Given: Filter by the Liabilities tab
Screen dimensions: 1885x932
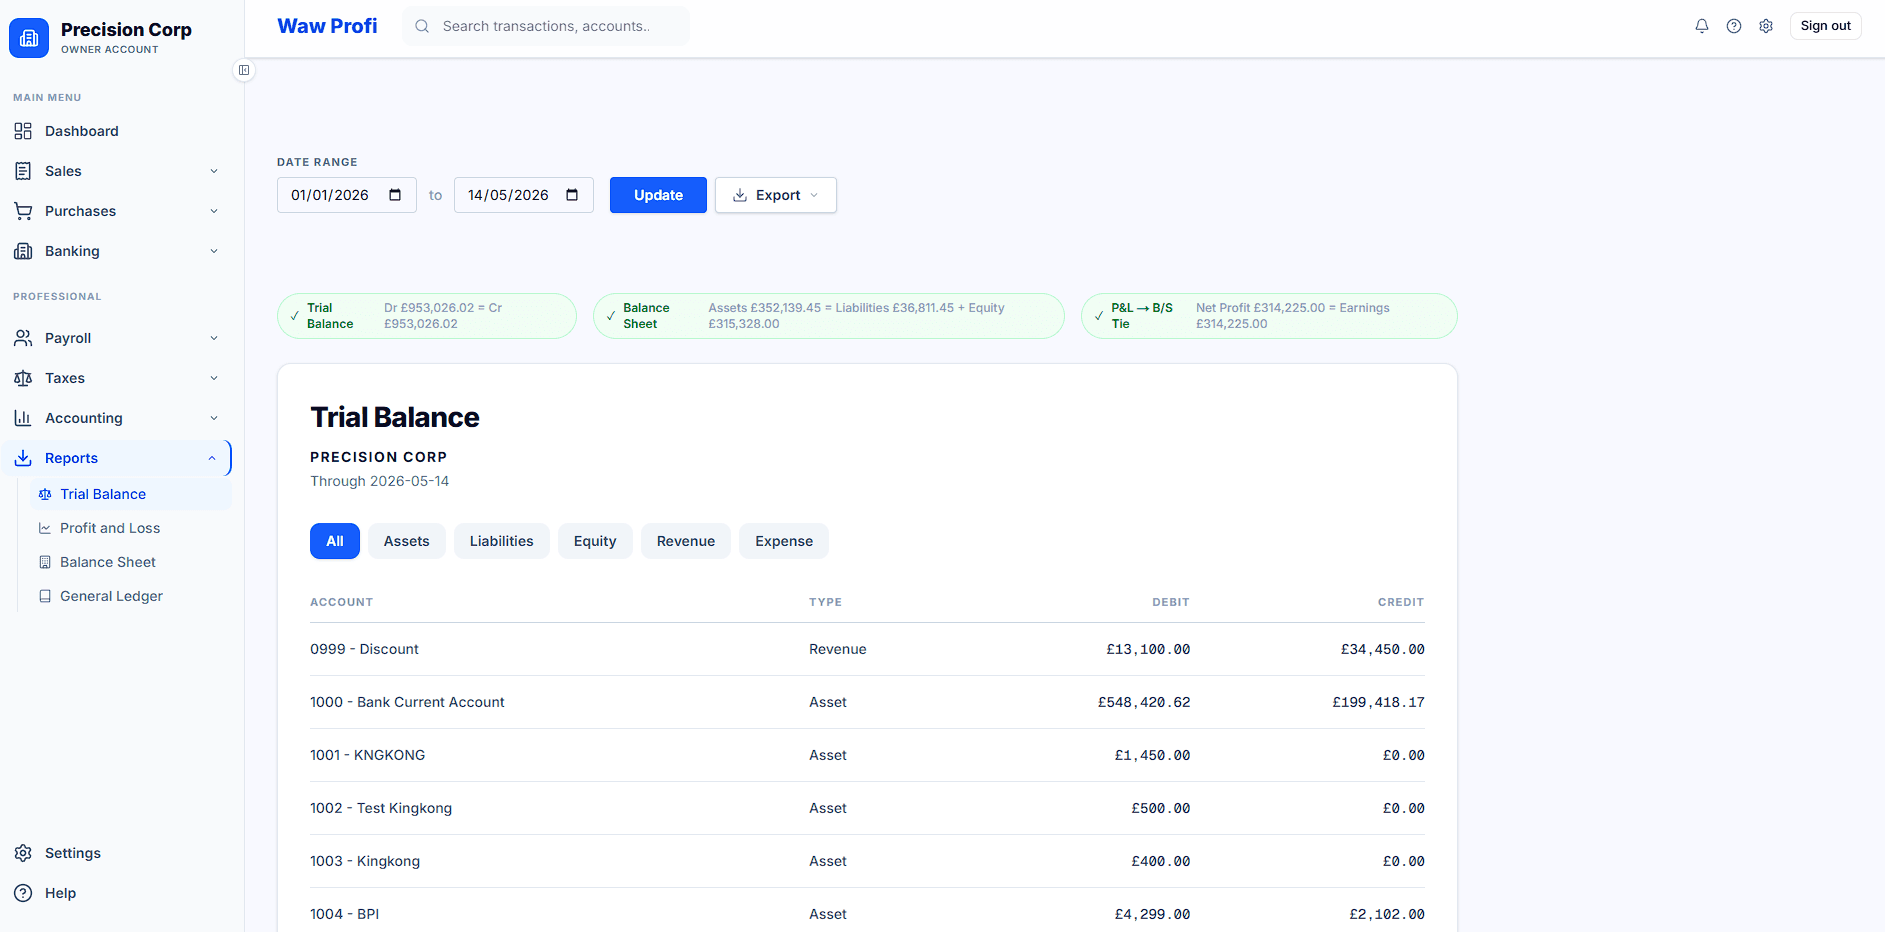Looking at the screenshot, I should pyautogui.click(x=502, y=541).
